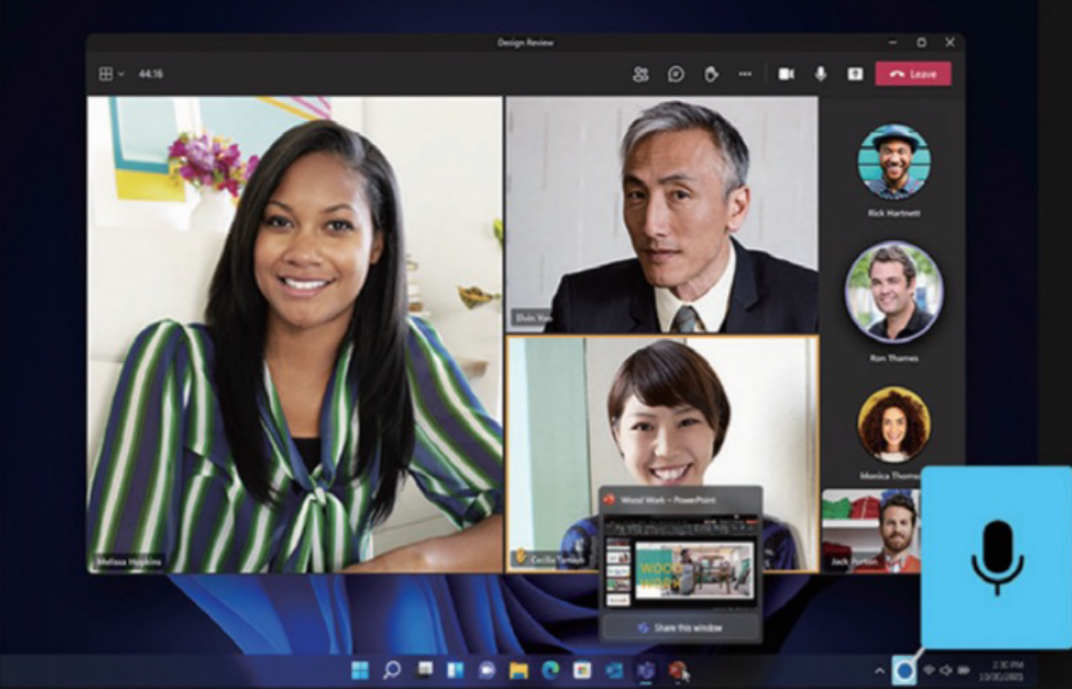Launch Microsoft Edge from the taskbar
This screenshot has height=689, width=1072.
550,670
